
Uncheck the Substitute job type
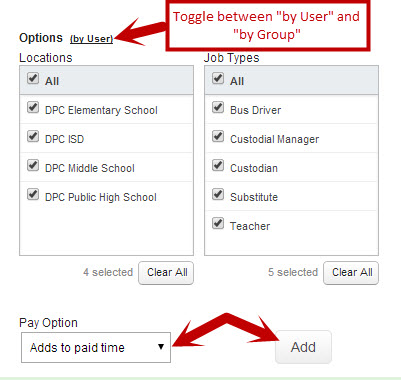click(218, 194)
